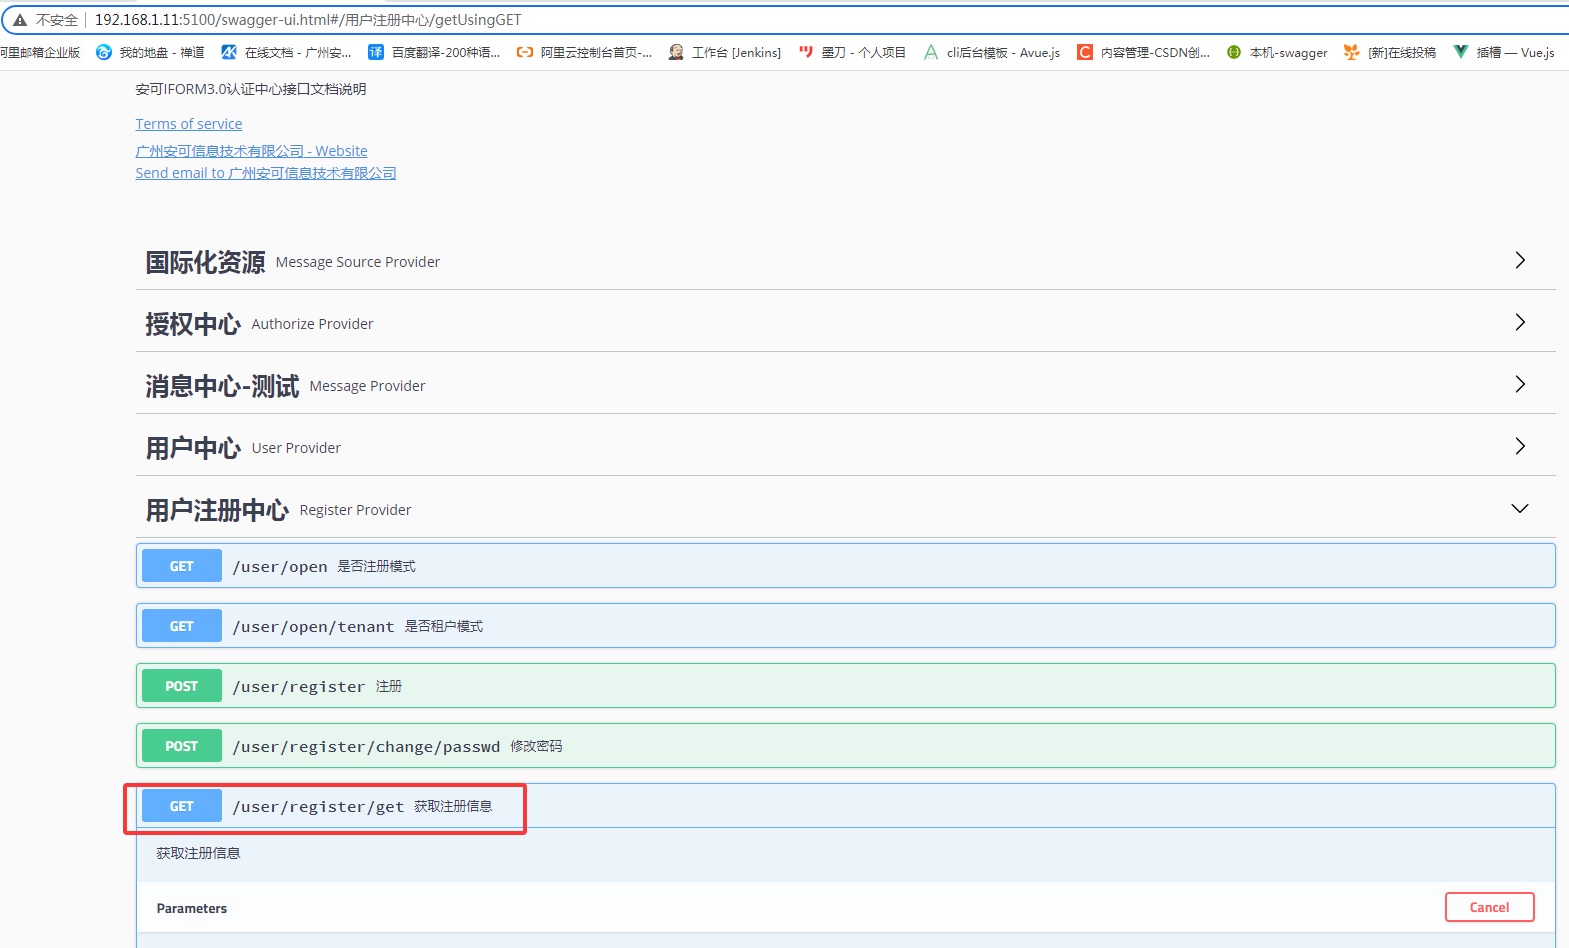Image resolution: width=1569 pixels, height=948 pixels.
Task: Open the Zentao 我的地盘 bookmark
Action: pos(150,52)
